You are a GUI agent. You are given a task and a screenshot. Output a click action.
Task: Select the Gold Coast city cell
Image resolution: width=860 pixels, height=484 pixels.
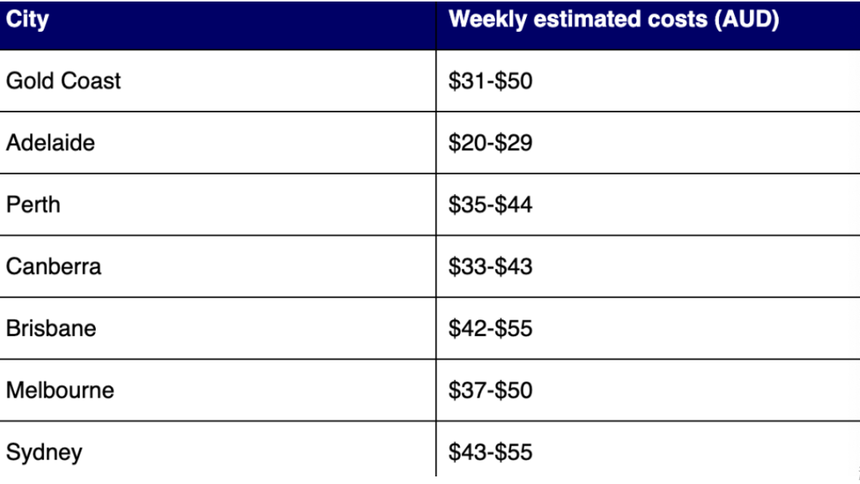pos(63,81)
